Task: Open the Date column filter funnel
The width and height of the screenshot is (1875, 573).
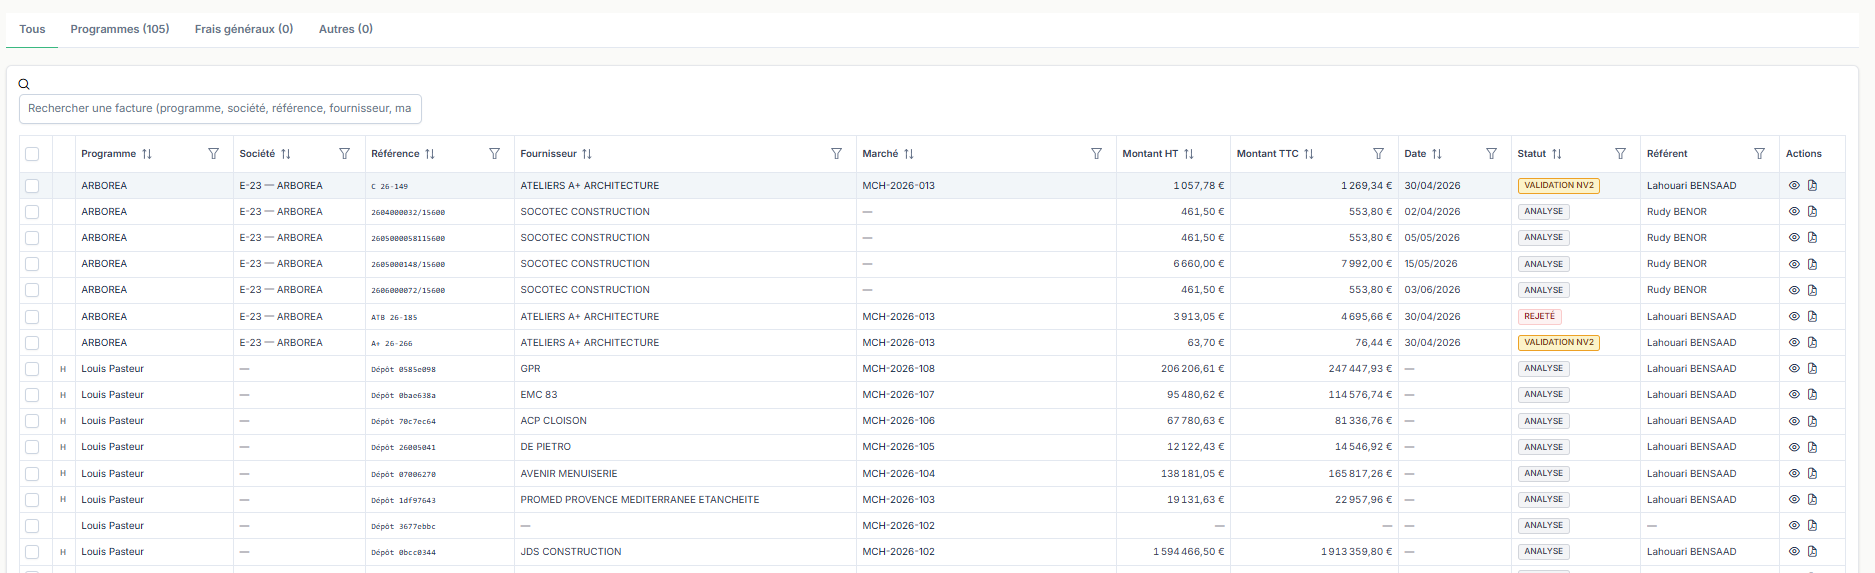Action: tap(1491, 154)
